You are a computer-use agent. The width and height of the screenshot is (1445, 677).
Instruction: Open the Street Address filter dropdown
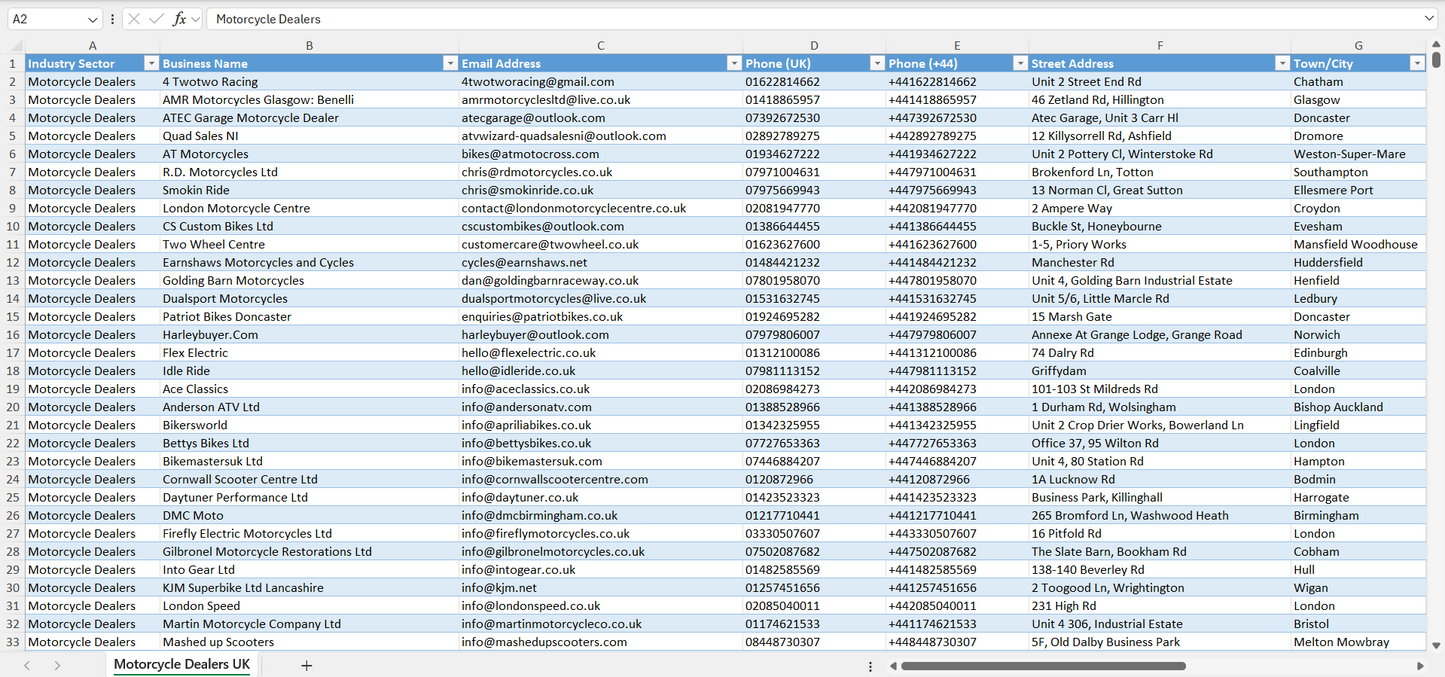pyautogui.click(x=1282, y=64)
